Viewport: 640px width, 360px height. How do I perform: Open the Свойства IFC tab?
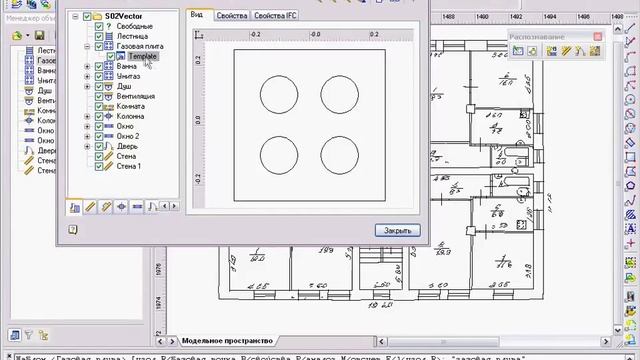pyautogui.click(x=275, y=16)
